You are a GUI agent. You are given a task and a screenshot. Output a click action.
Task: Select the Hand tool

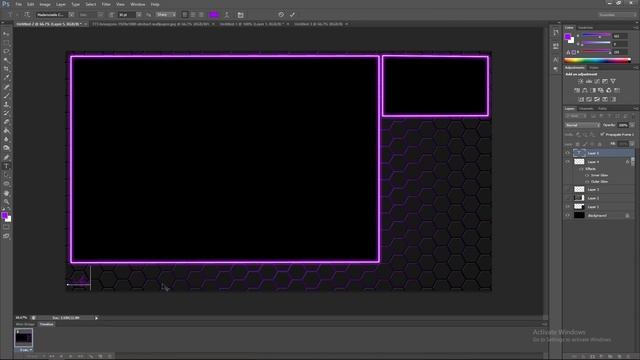point(6,193)
